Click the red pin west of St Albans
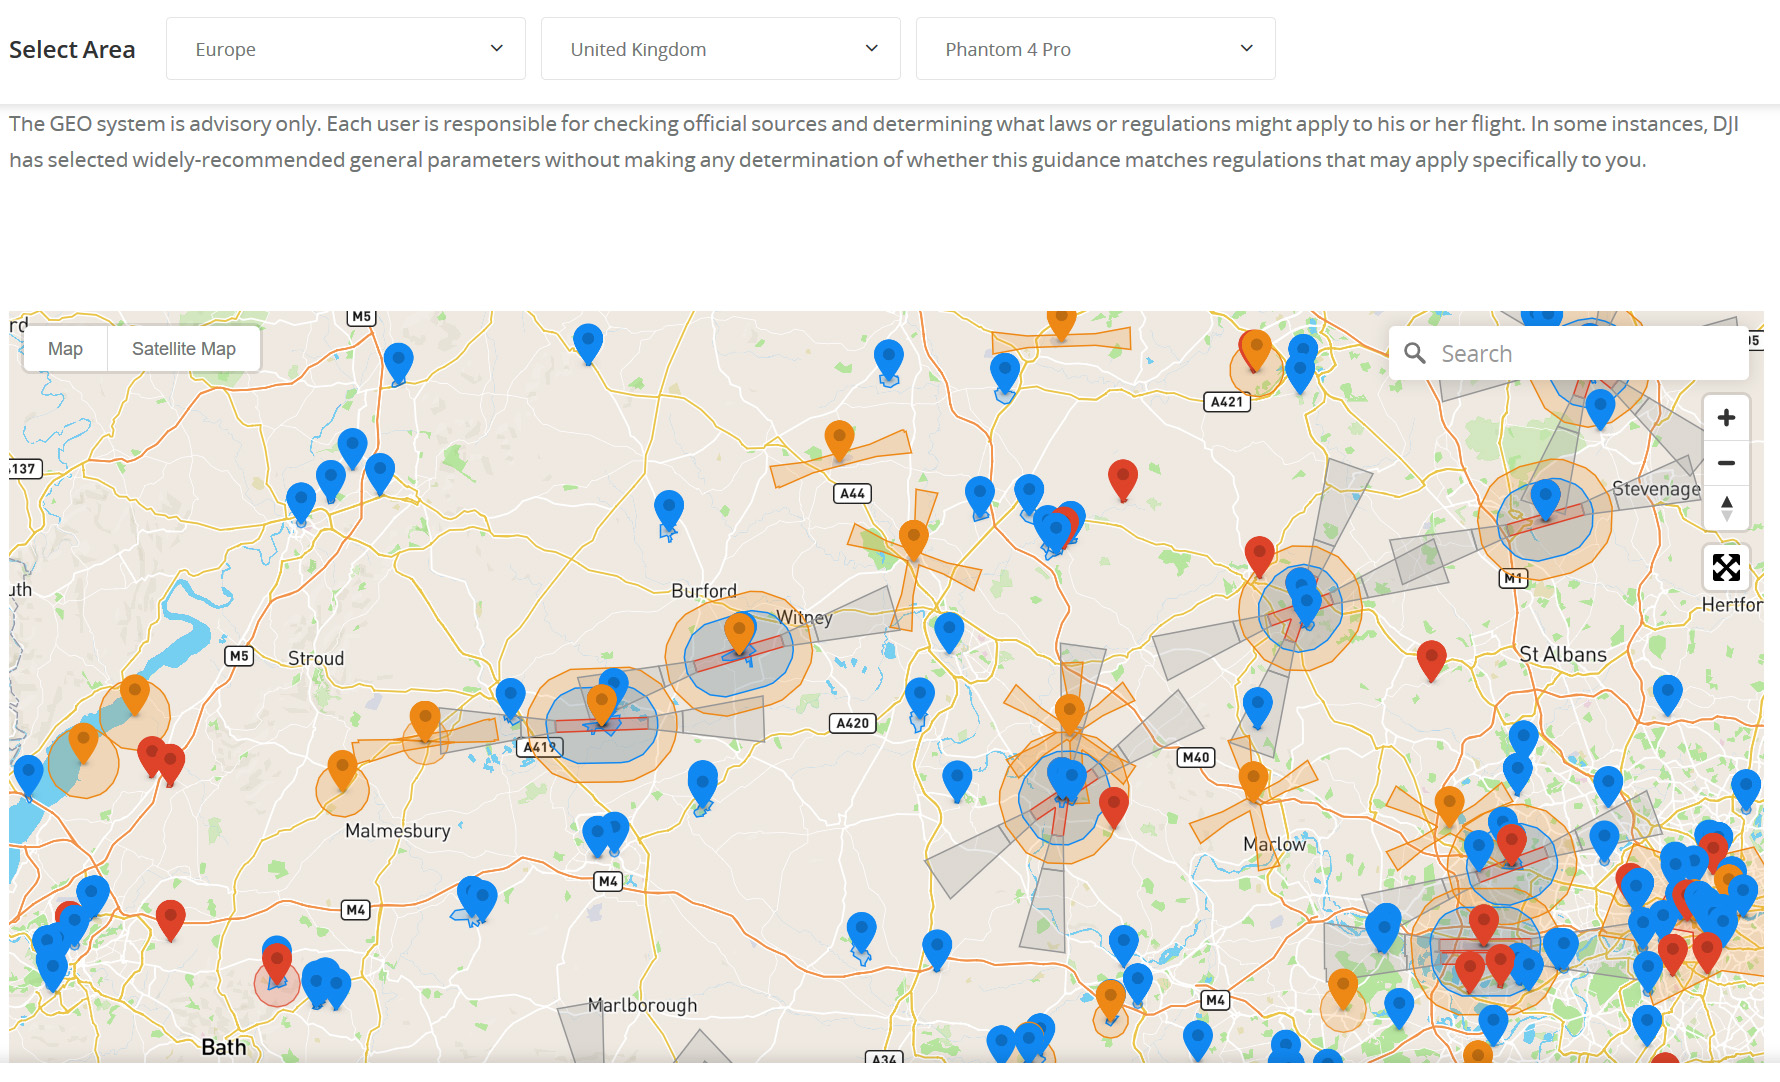The image size is (1780, 1082). coord(1431,661)
